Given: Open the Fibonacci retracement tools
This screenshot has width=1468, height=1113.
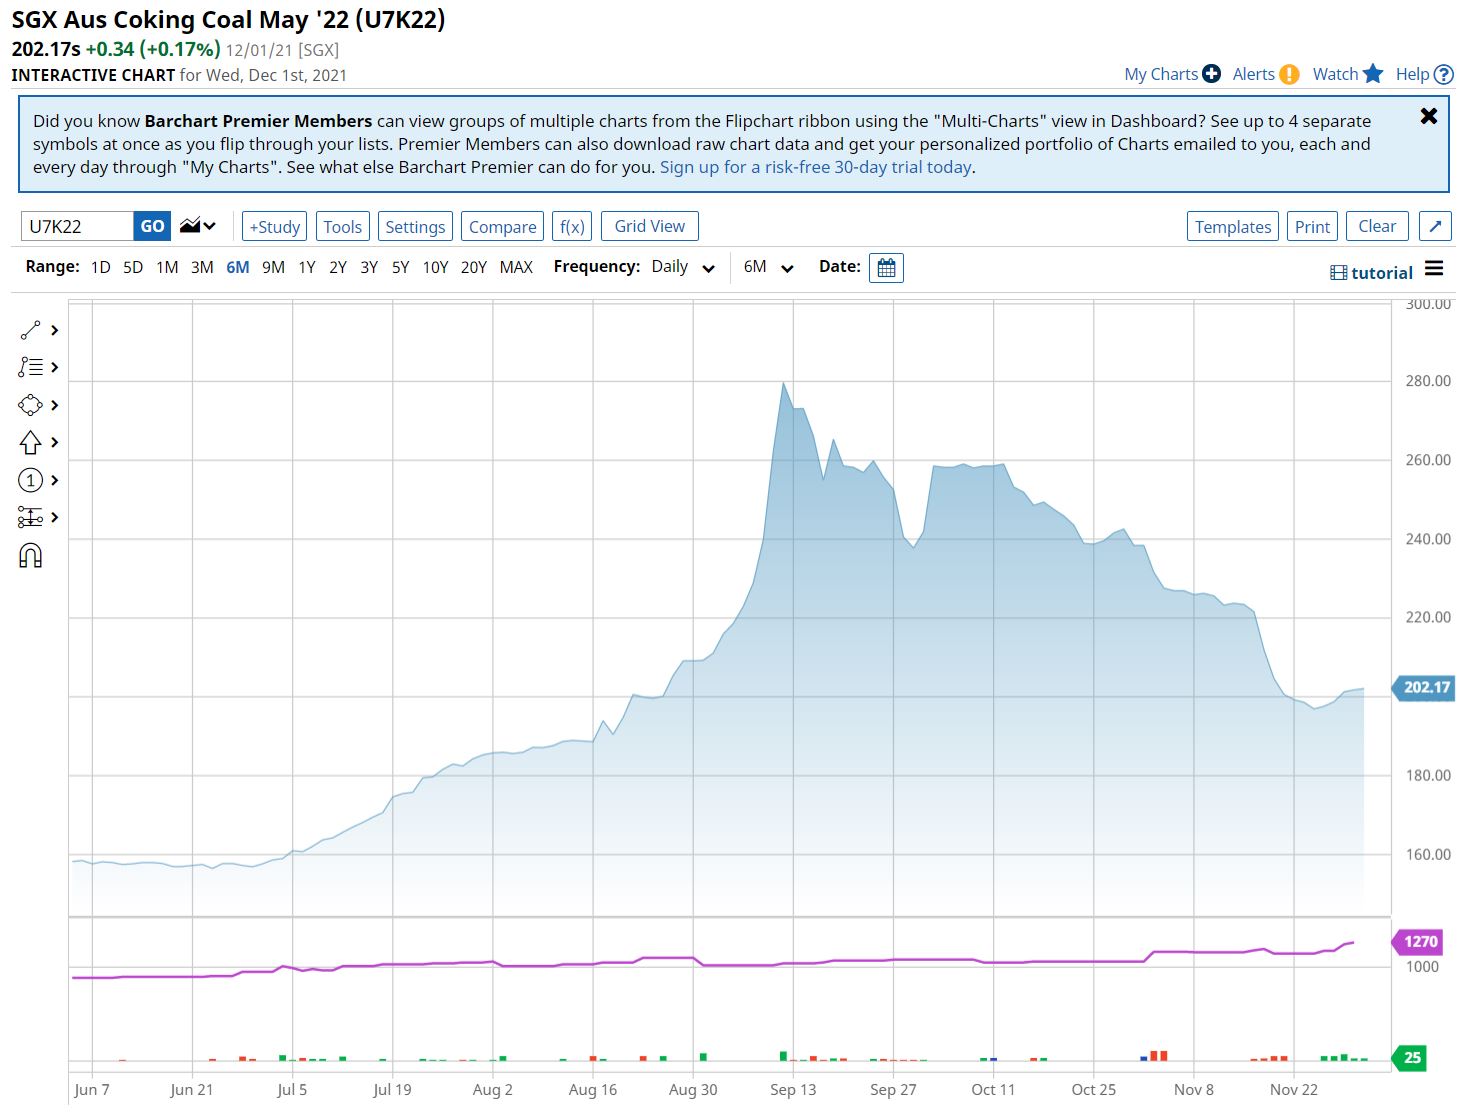Looking at the screenshot, I should (x=31, y=367).
